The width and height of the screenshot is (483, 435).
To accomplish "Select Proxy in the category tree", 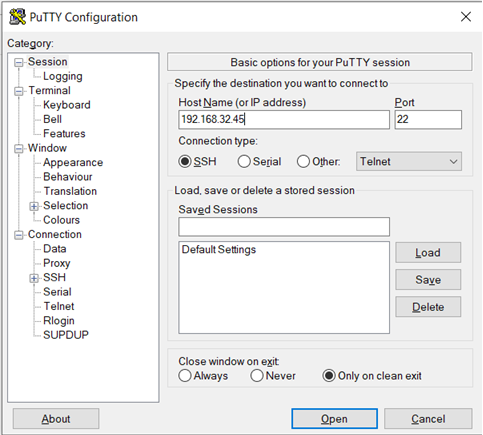I will coord(57,263).
